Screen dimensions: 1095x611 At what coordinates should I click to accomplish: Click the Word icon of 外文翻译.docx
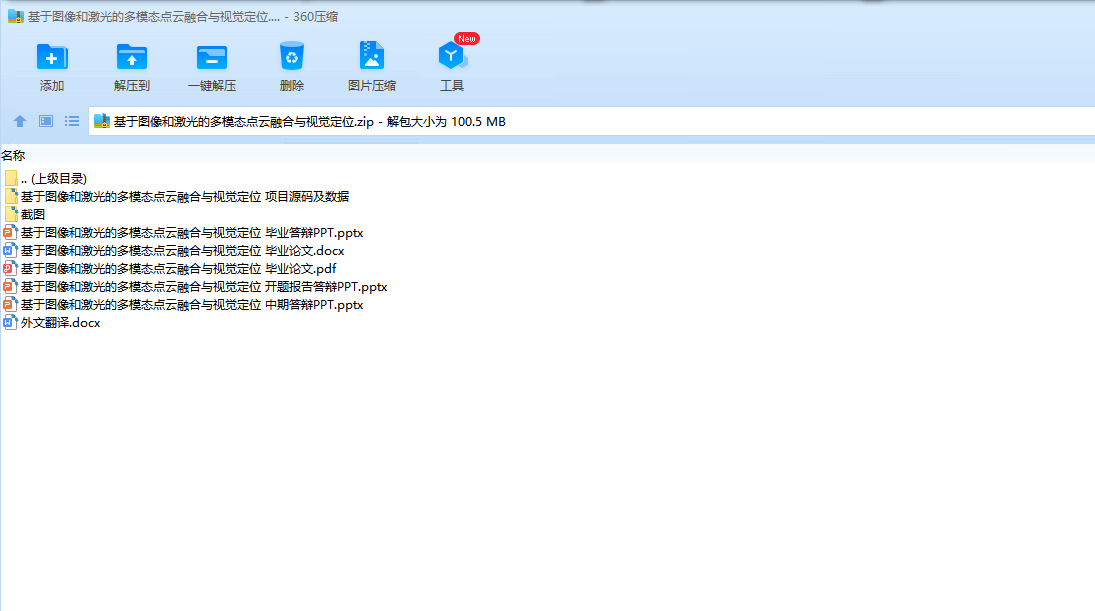pos(10,323)
